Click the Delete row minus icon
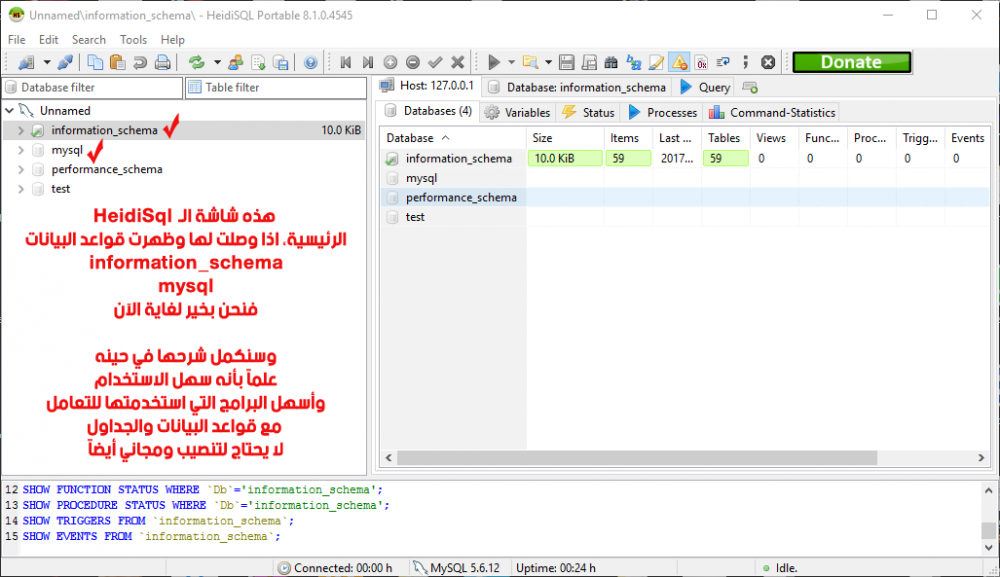This screenshot has height=577, width=1000. coord(413,62)
